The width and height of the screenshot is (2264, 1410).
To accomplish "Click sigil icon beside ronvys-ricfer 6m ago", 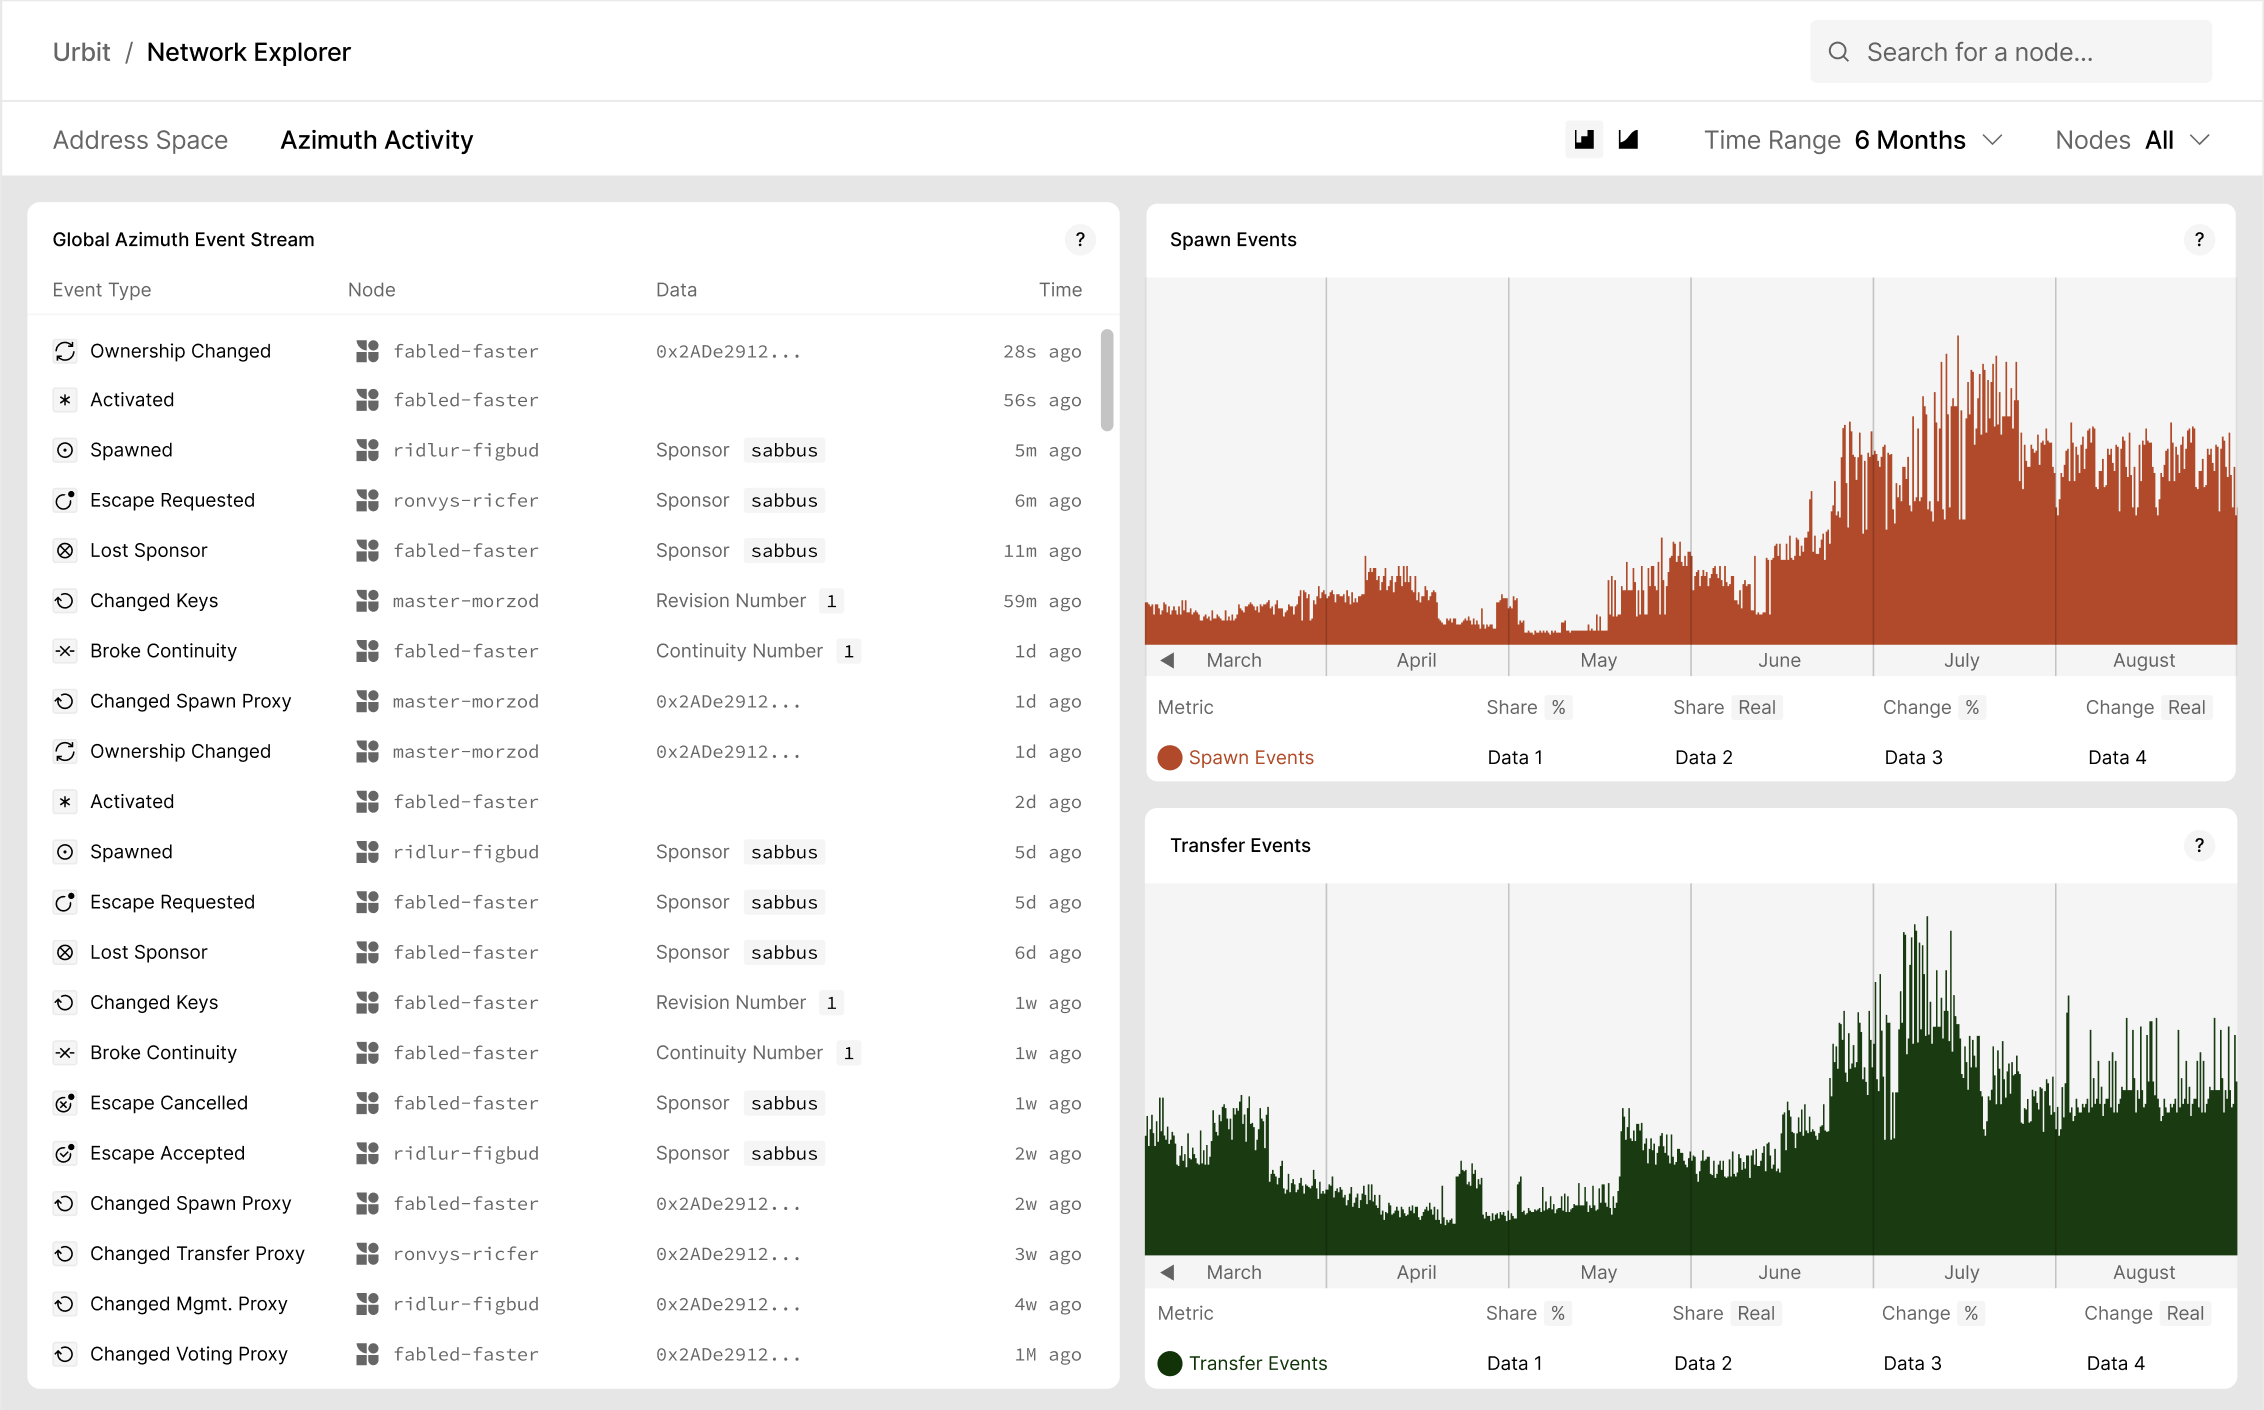I will (367, 500).
